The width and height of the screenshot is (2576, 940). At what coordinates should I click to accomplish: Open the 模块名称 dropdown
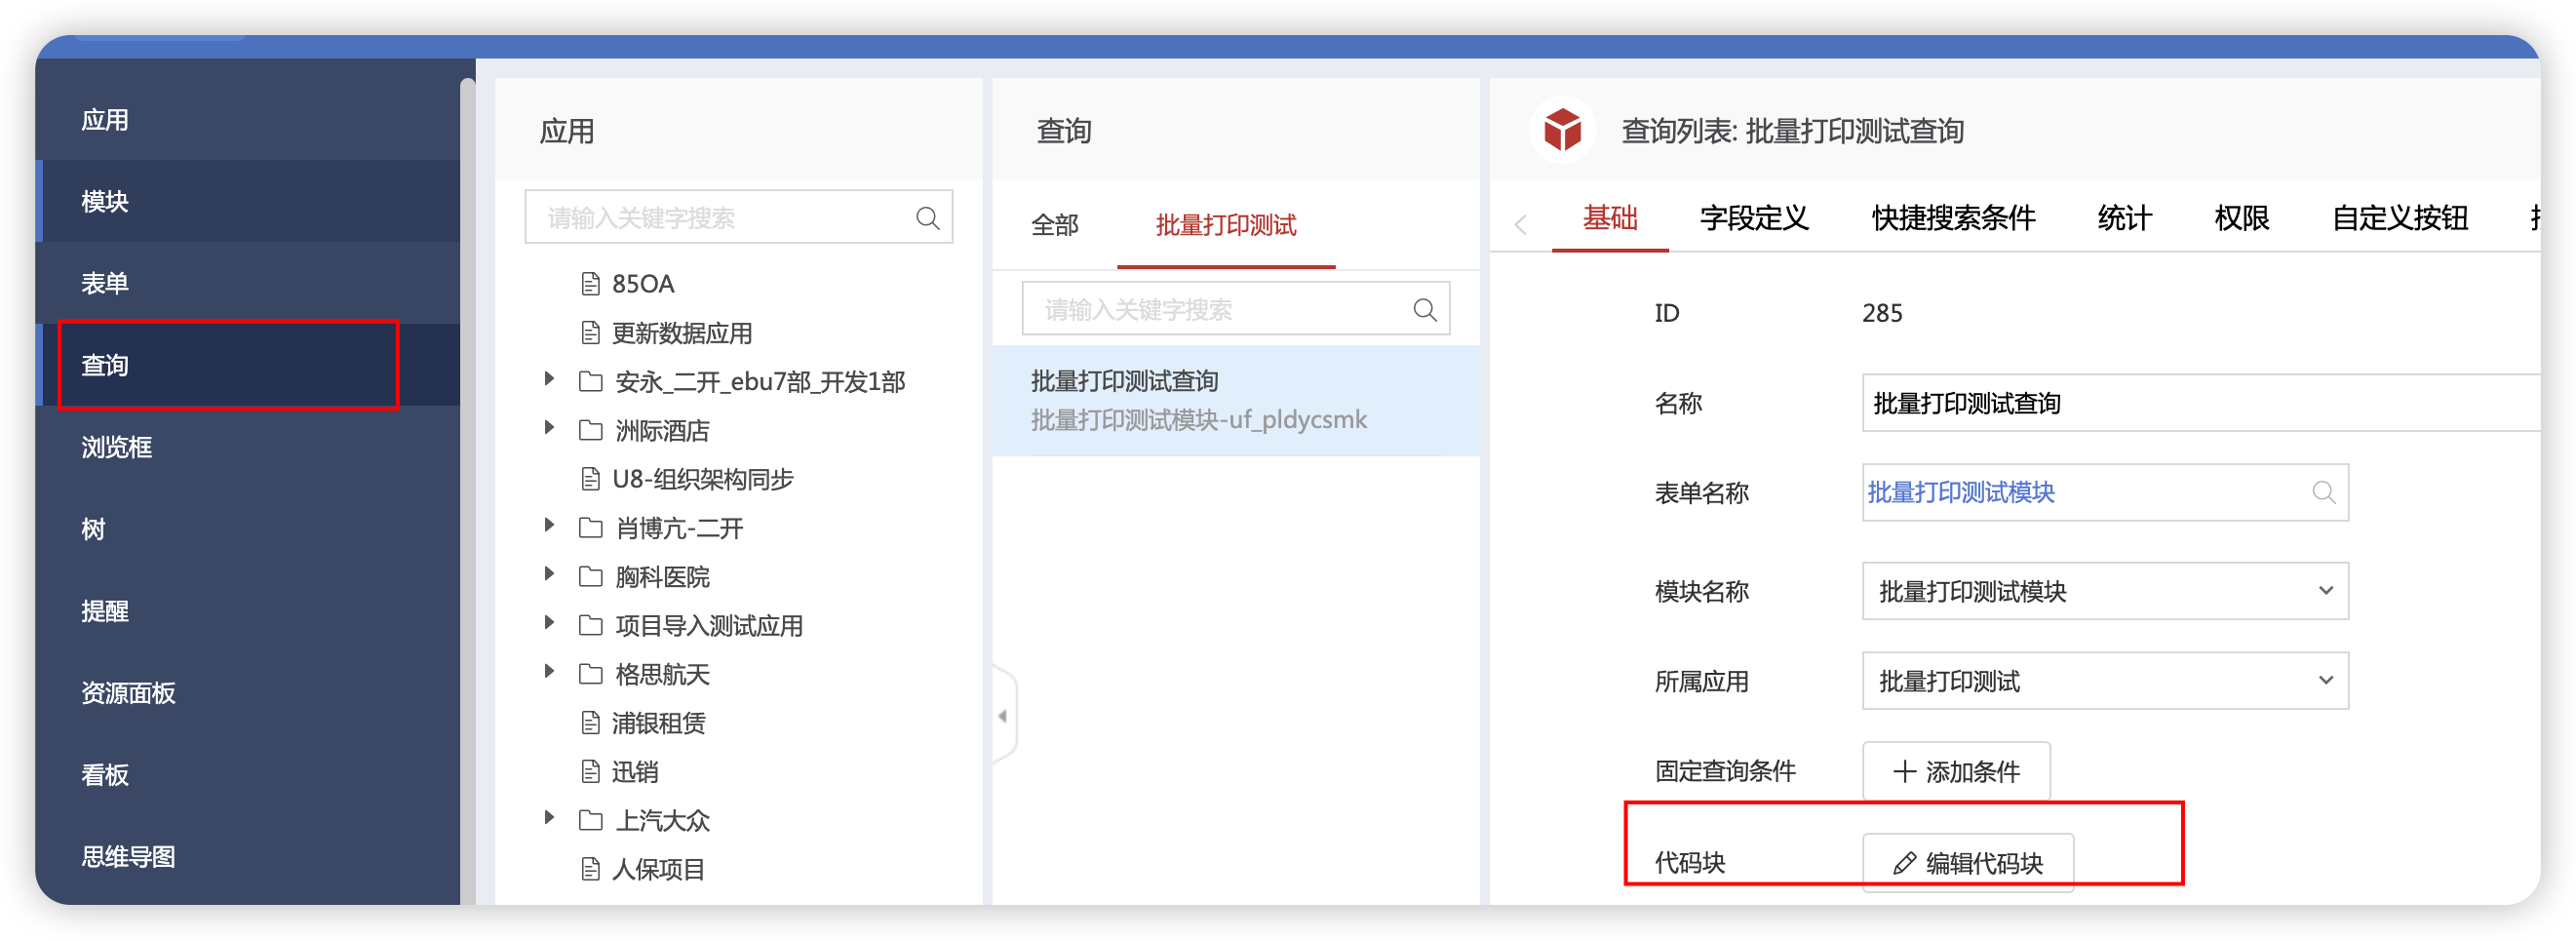click(x=2105, y=591)
